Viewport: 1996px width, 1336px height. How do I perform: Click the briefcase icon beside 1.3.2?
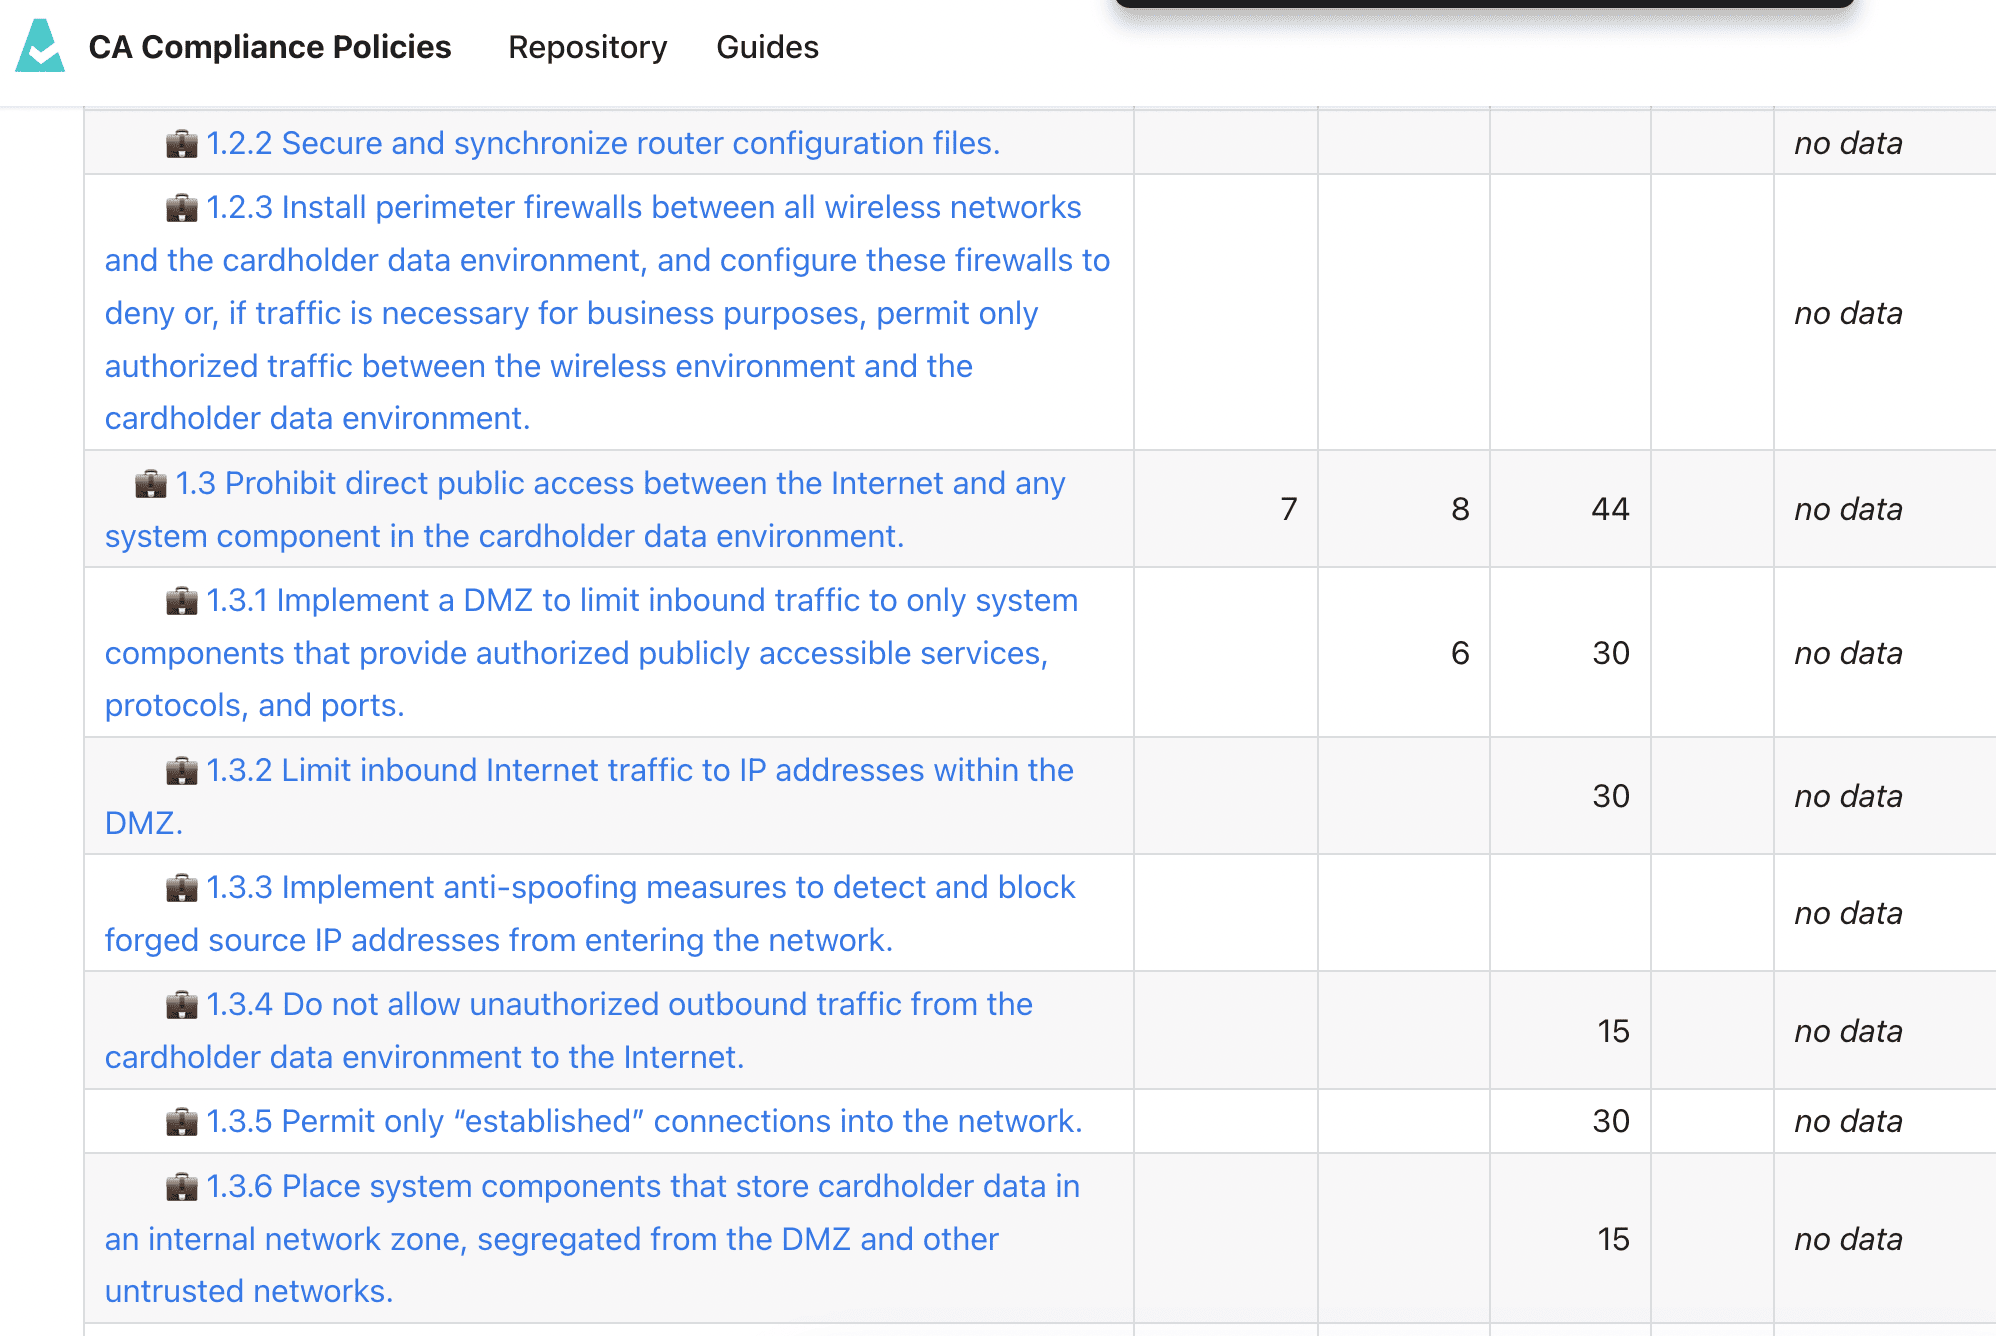[182, 771]
